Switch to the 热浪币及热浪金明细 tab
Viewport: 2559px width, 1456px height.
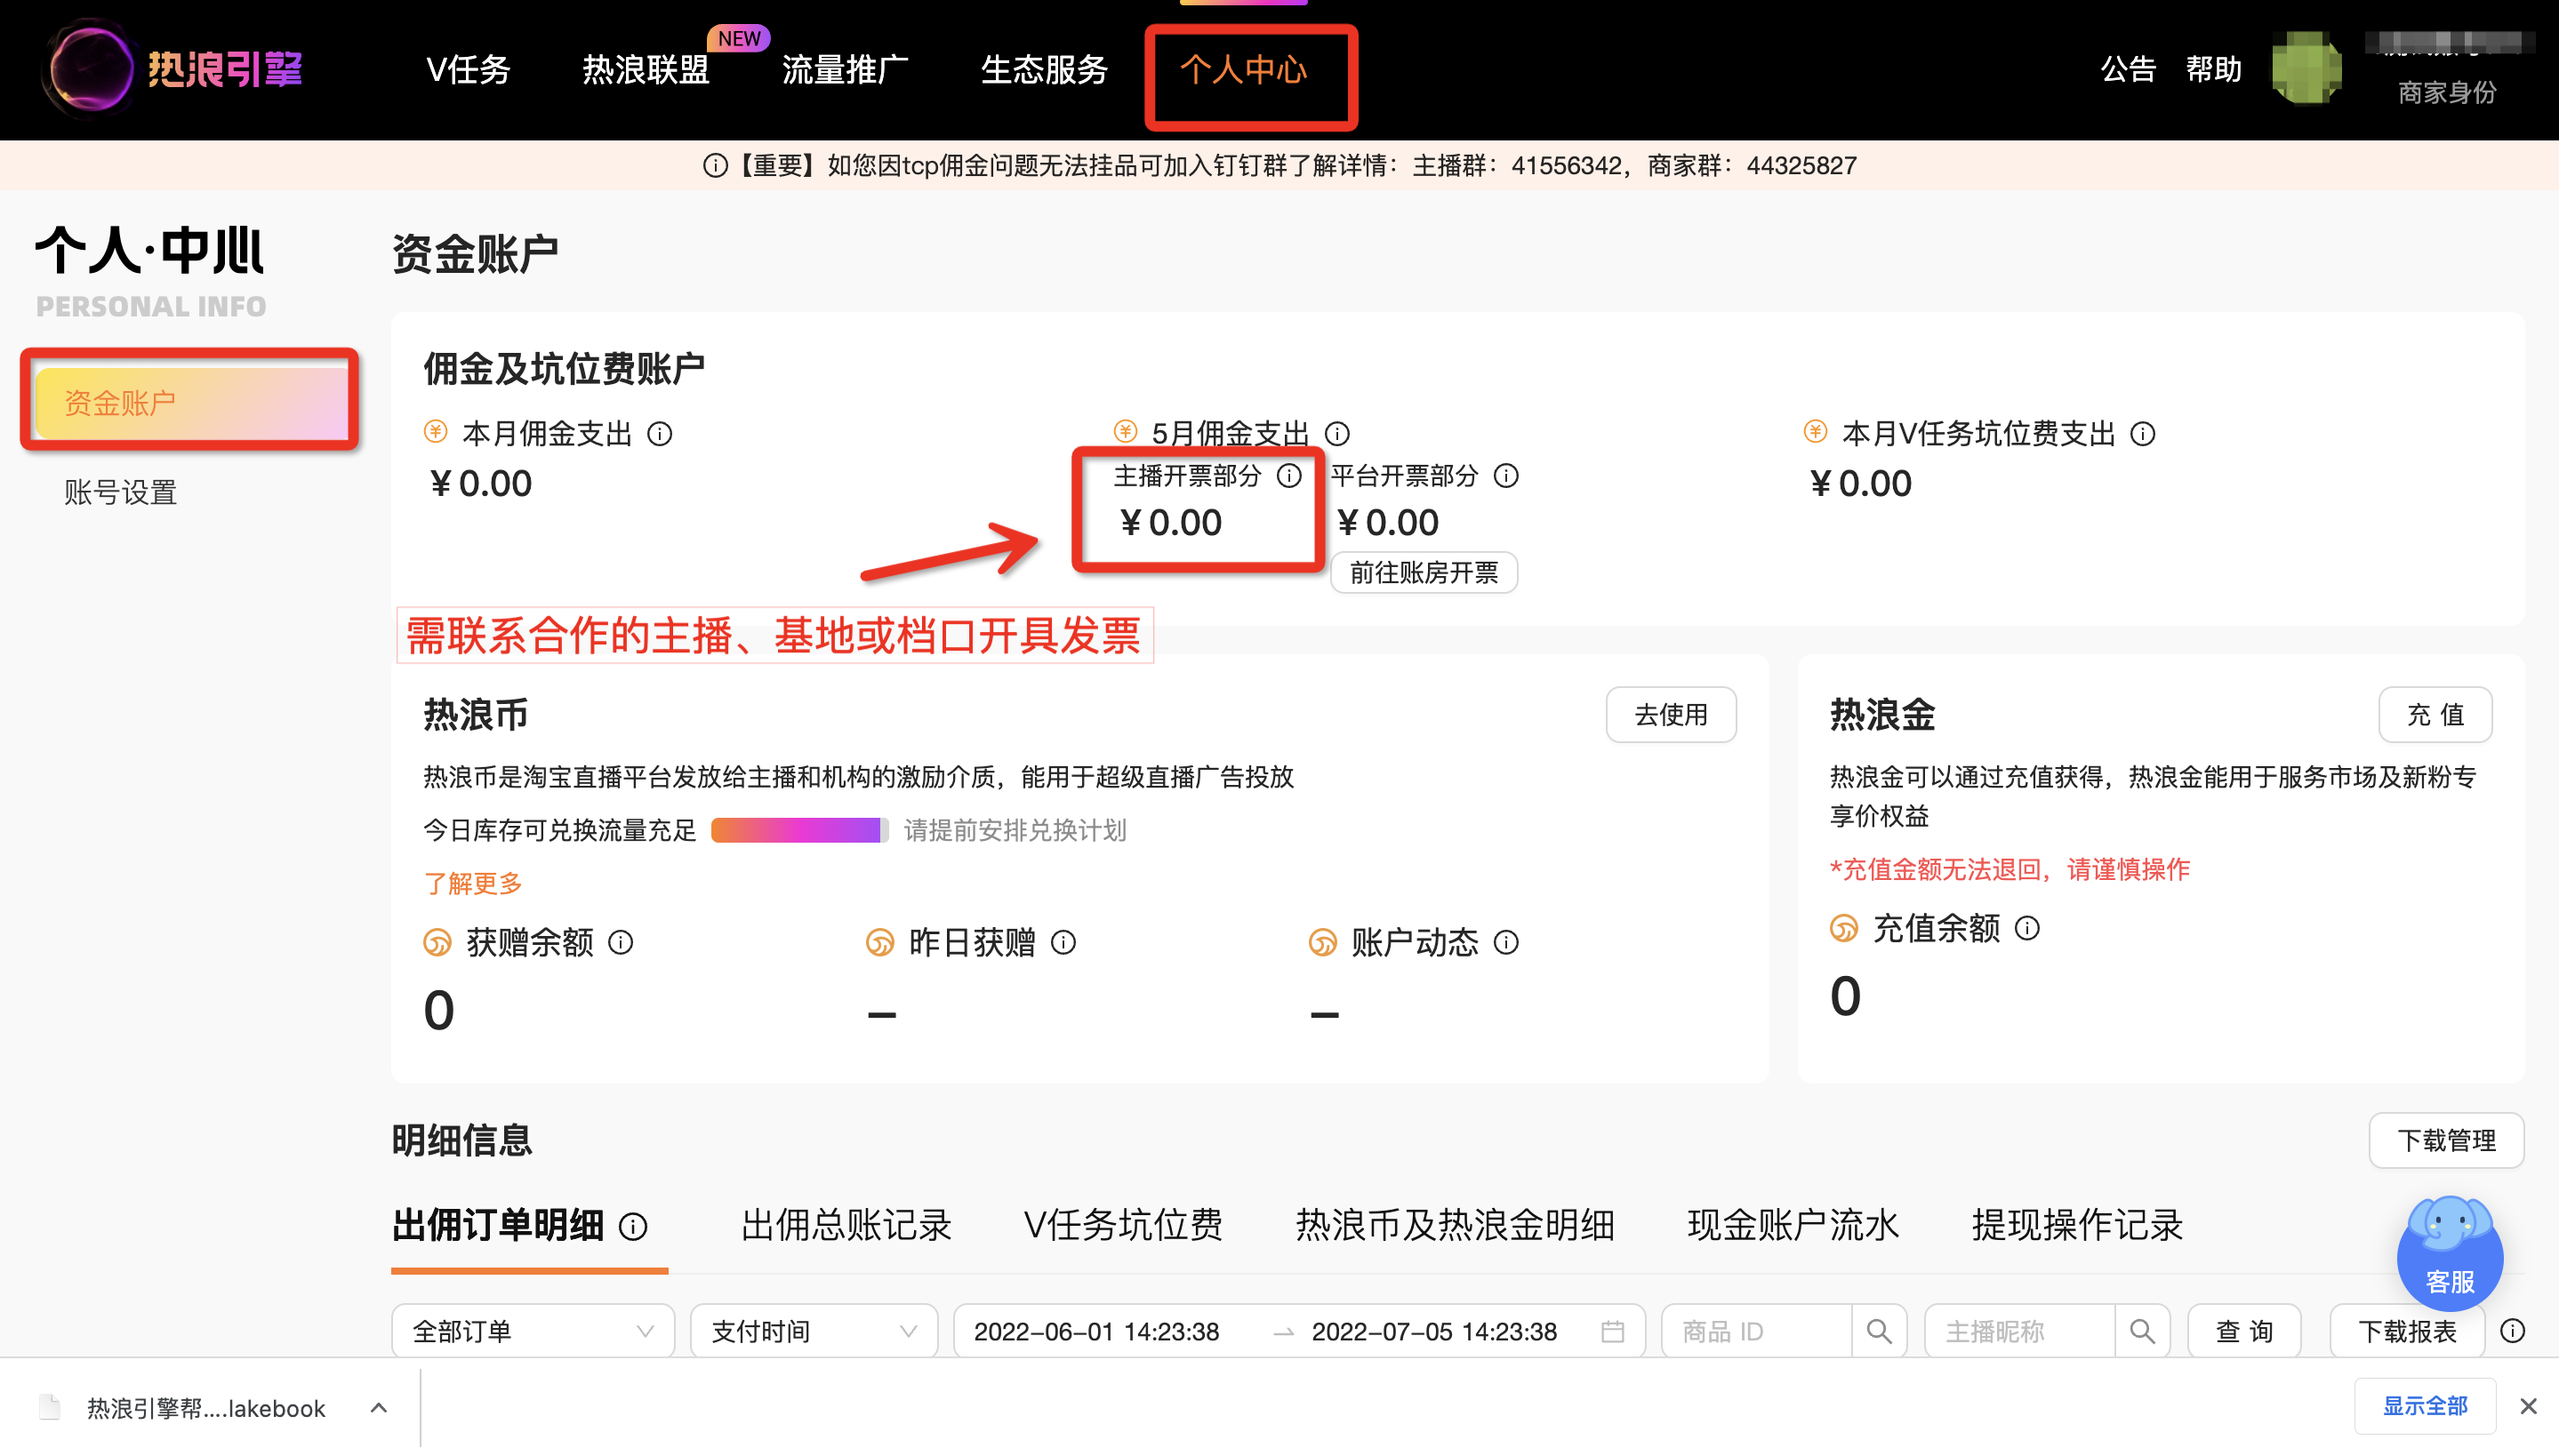coord(1455,1225)
